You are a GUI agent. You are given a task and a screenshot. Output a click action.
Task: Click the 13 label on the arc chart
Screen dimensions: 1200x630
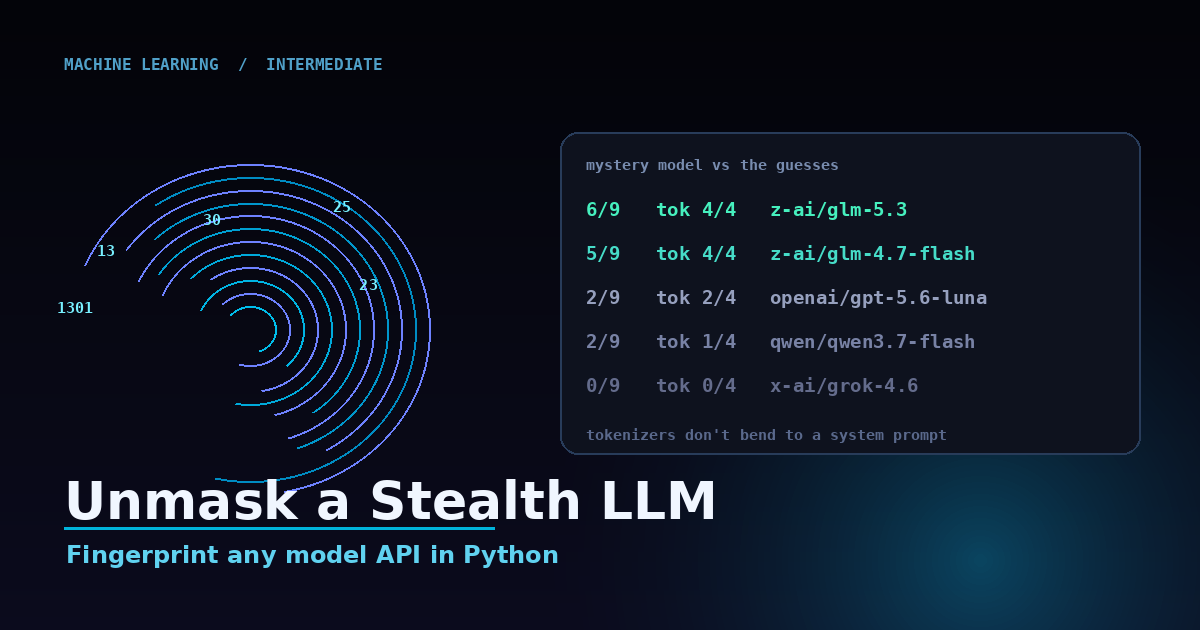click(x=106, y=251)
